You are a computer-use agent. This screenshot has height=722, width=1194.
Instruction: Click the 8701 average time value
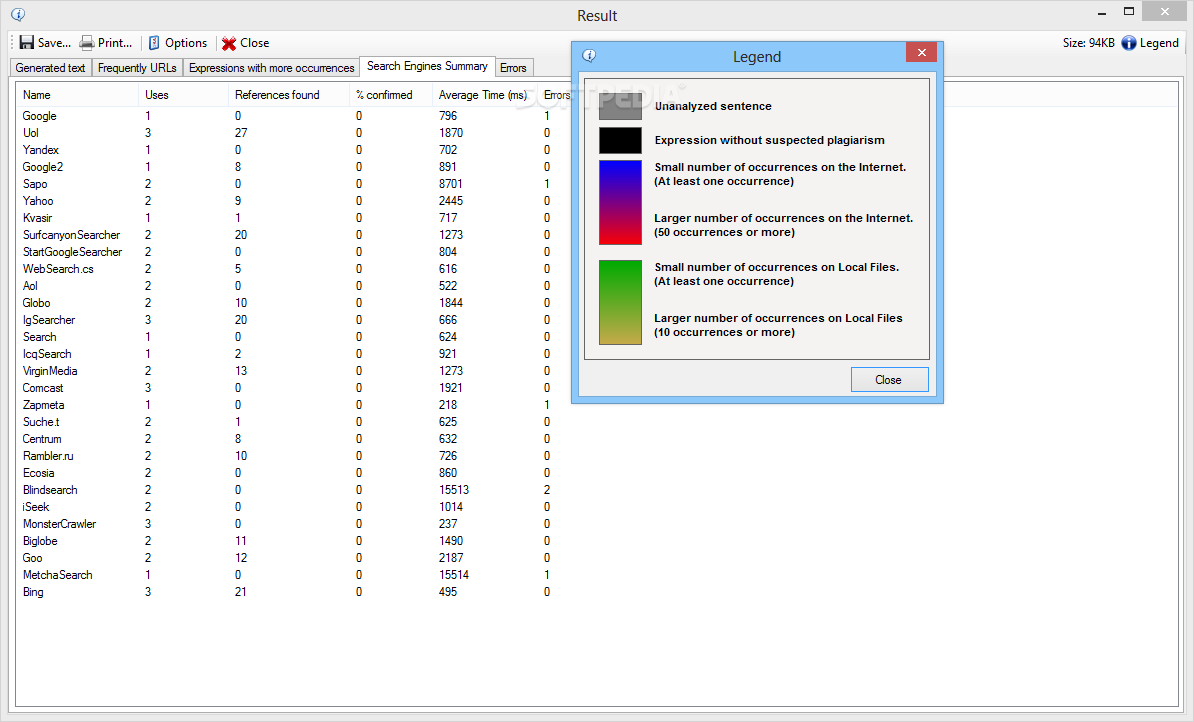click(x=451, y=184)
